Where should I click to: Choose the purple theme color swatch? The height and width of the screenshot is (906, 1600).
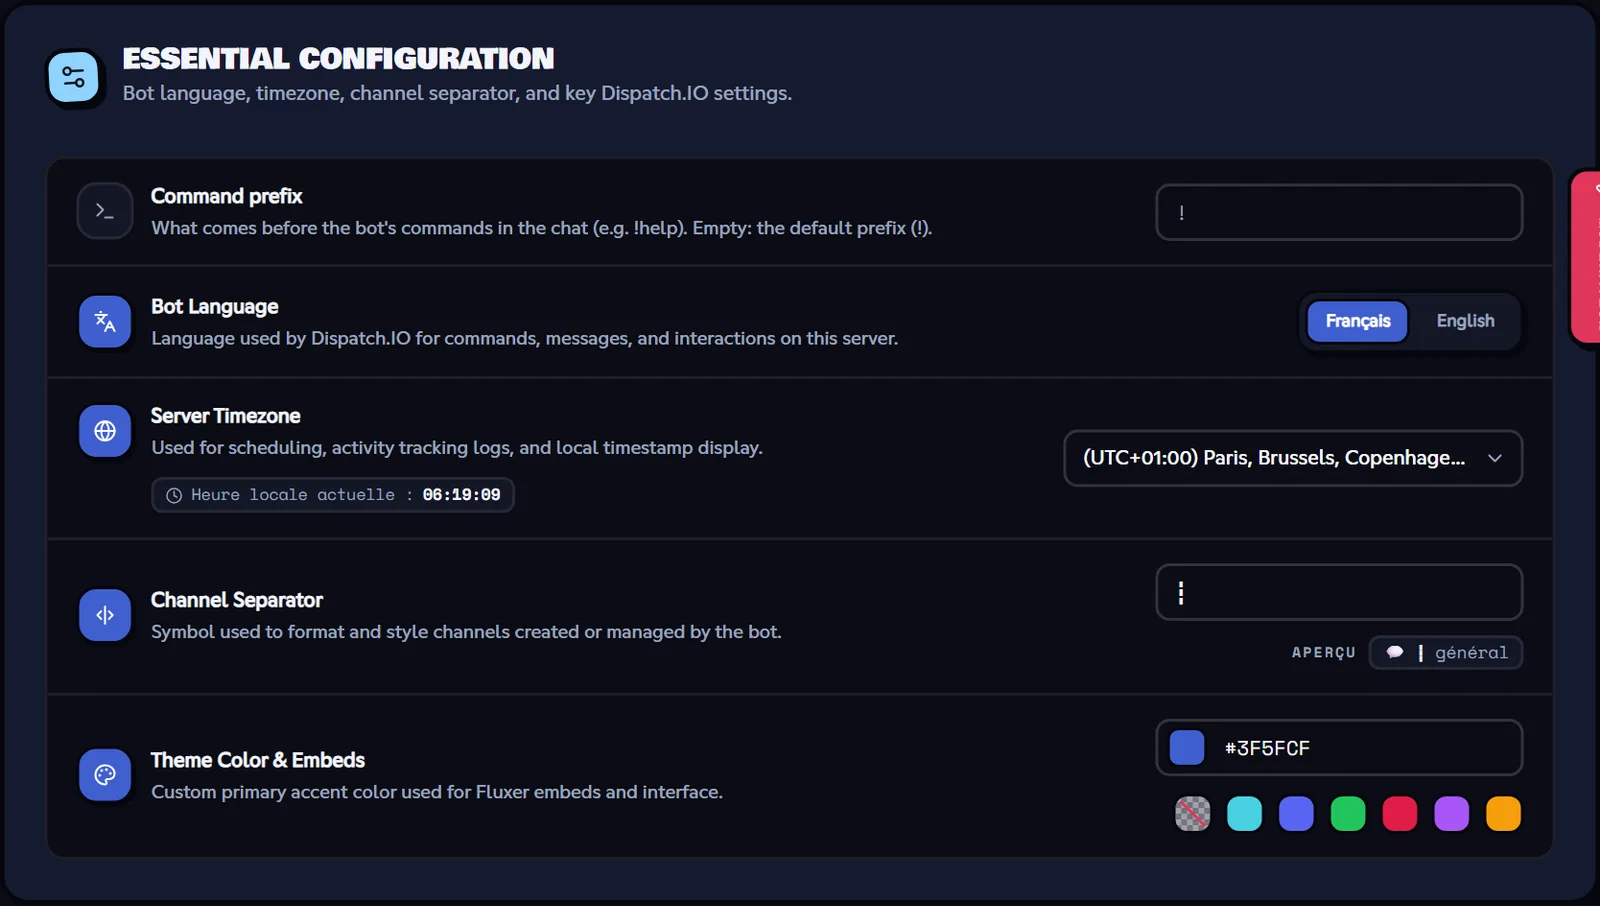[x=1452, y=814]
